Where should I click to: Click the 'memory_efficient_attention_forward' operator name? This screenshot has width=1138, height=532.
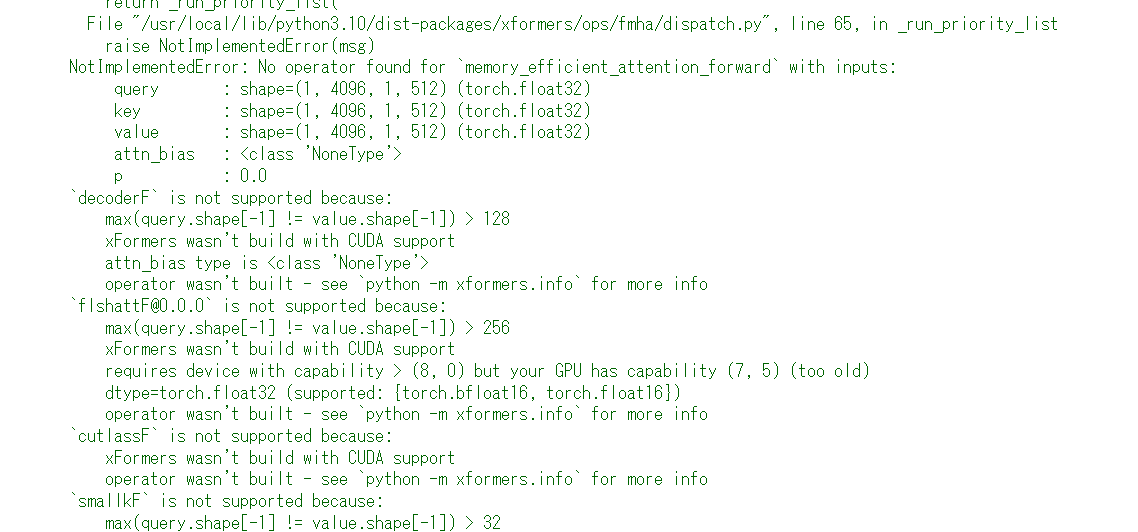pyautogui.click(x=618, y=67)
